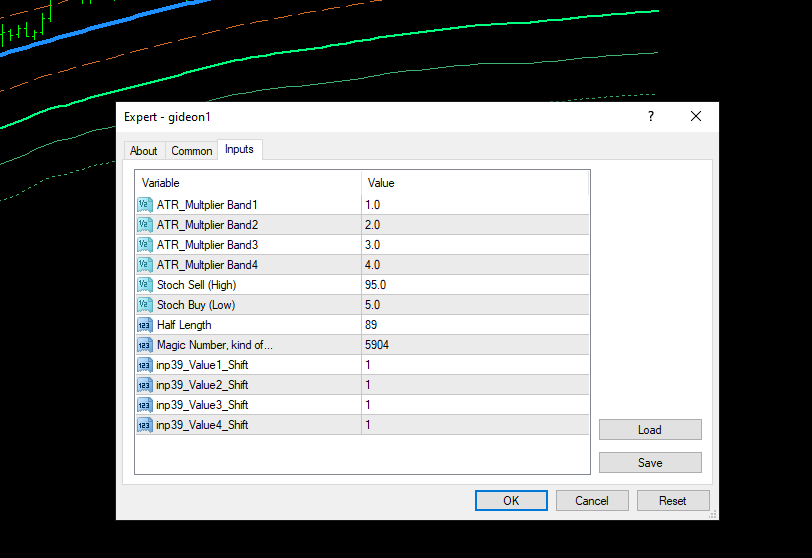Click the Stoch Buy (Low) variable icon
The image size is (812, 558).
[144, 305]
